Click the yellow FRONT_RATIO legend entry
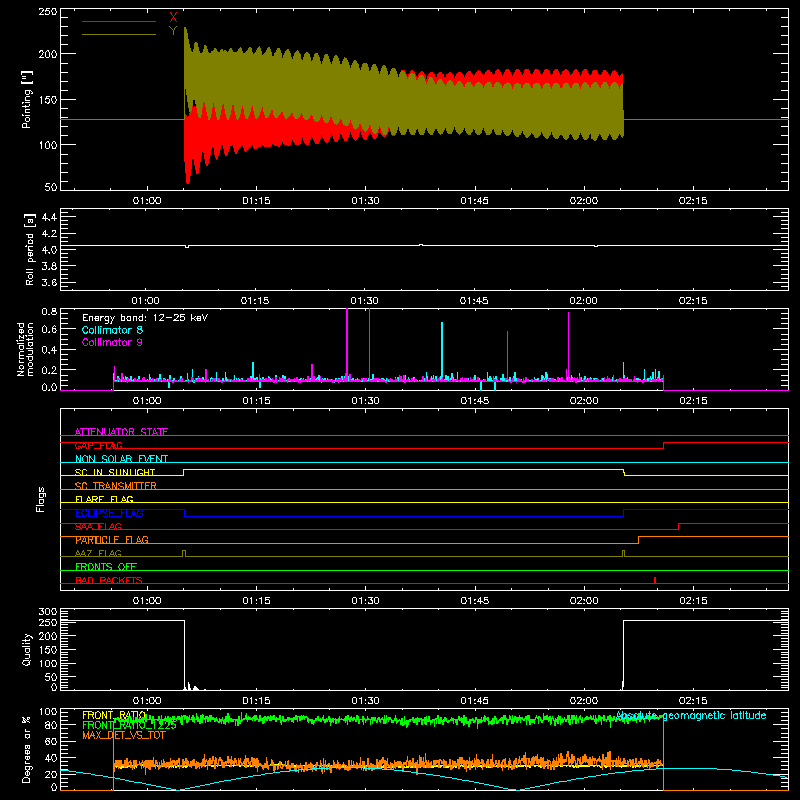This screenshot has height=800, width=800. 114,715
